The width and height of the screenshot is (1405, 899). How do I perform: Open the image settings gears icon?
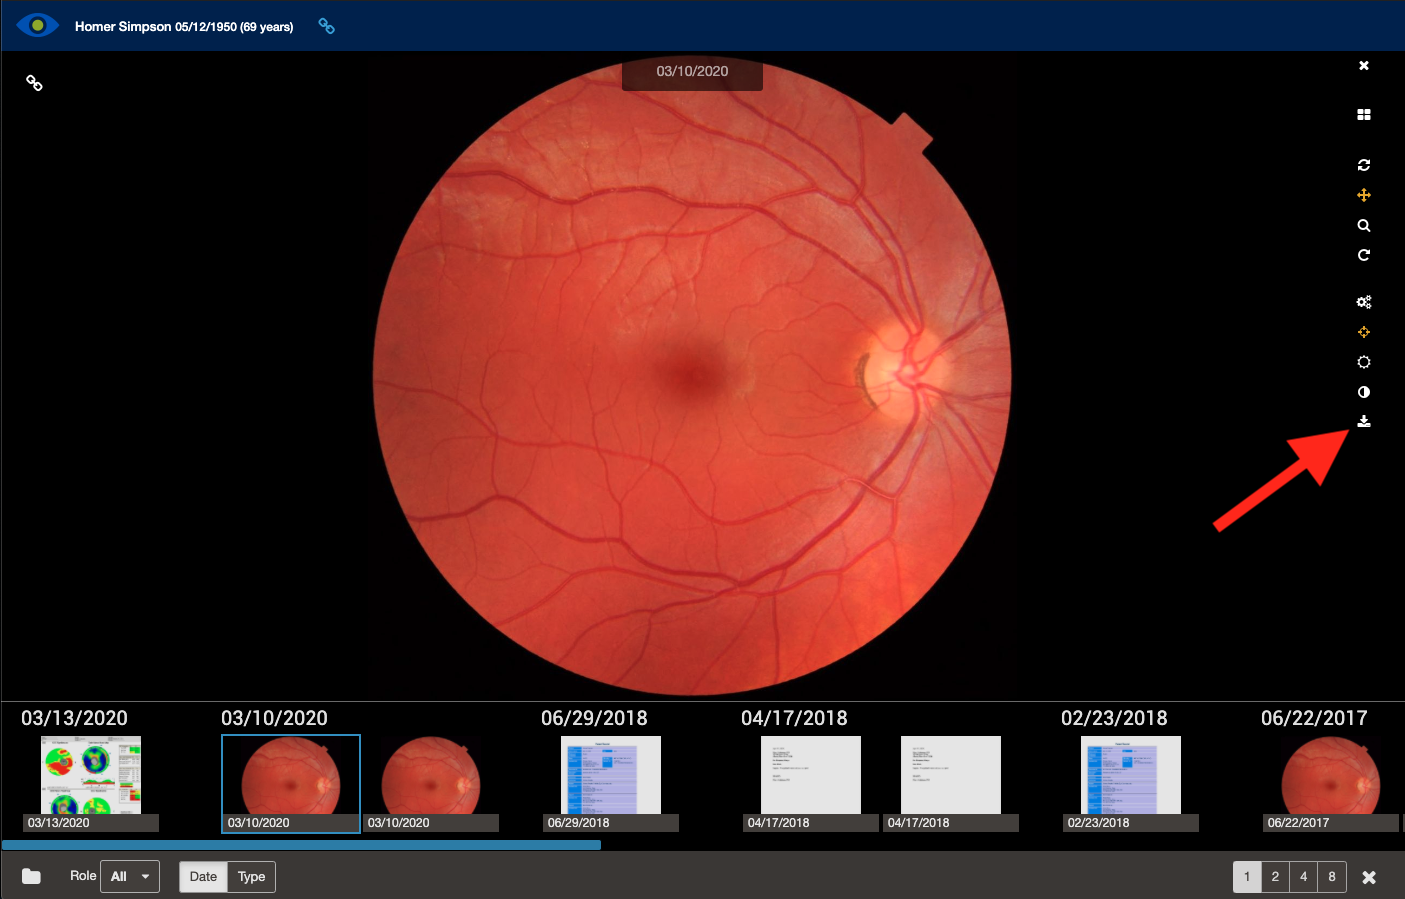point(1363,302)
